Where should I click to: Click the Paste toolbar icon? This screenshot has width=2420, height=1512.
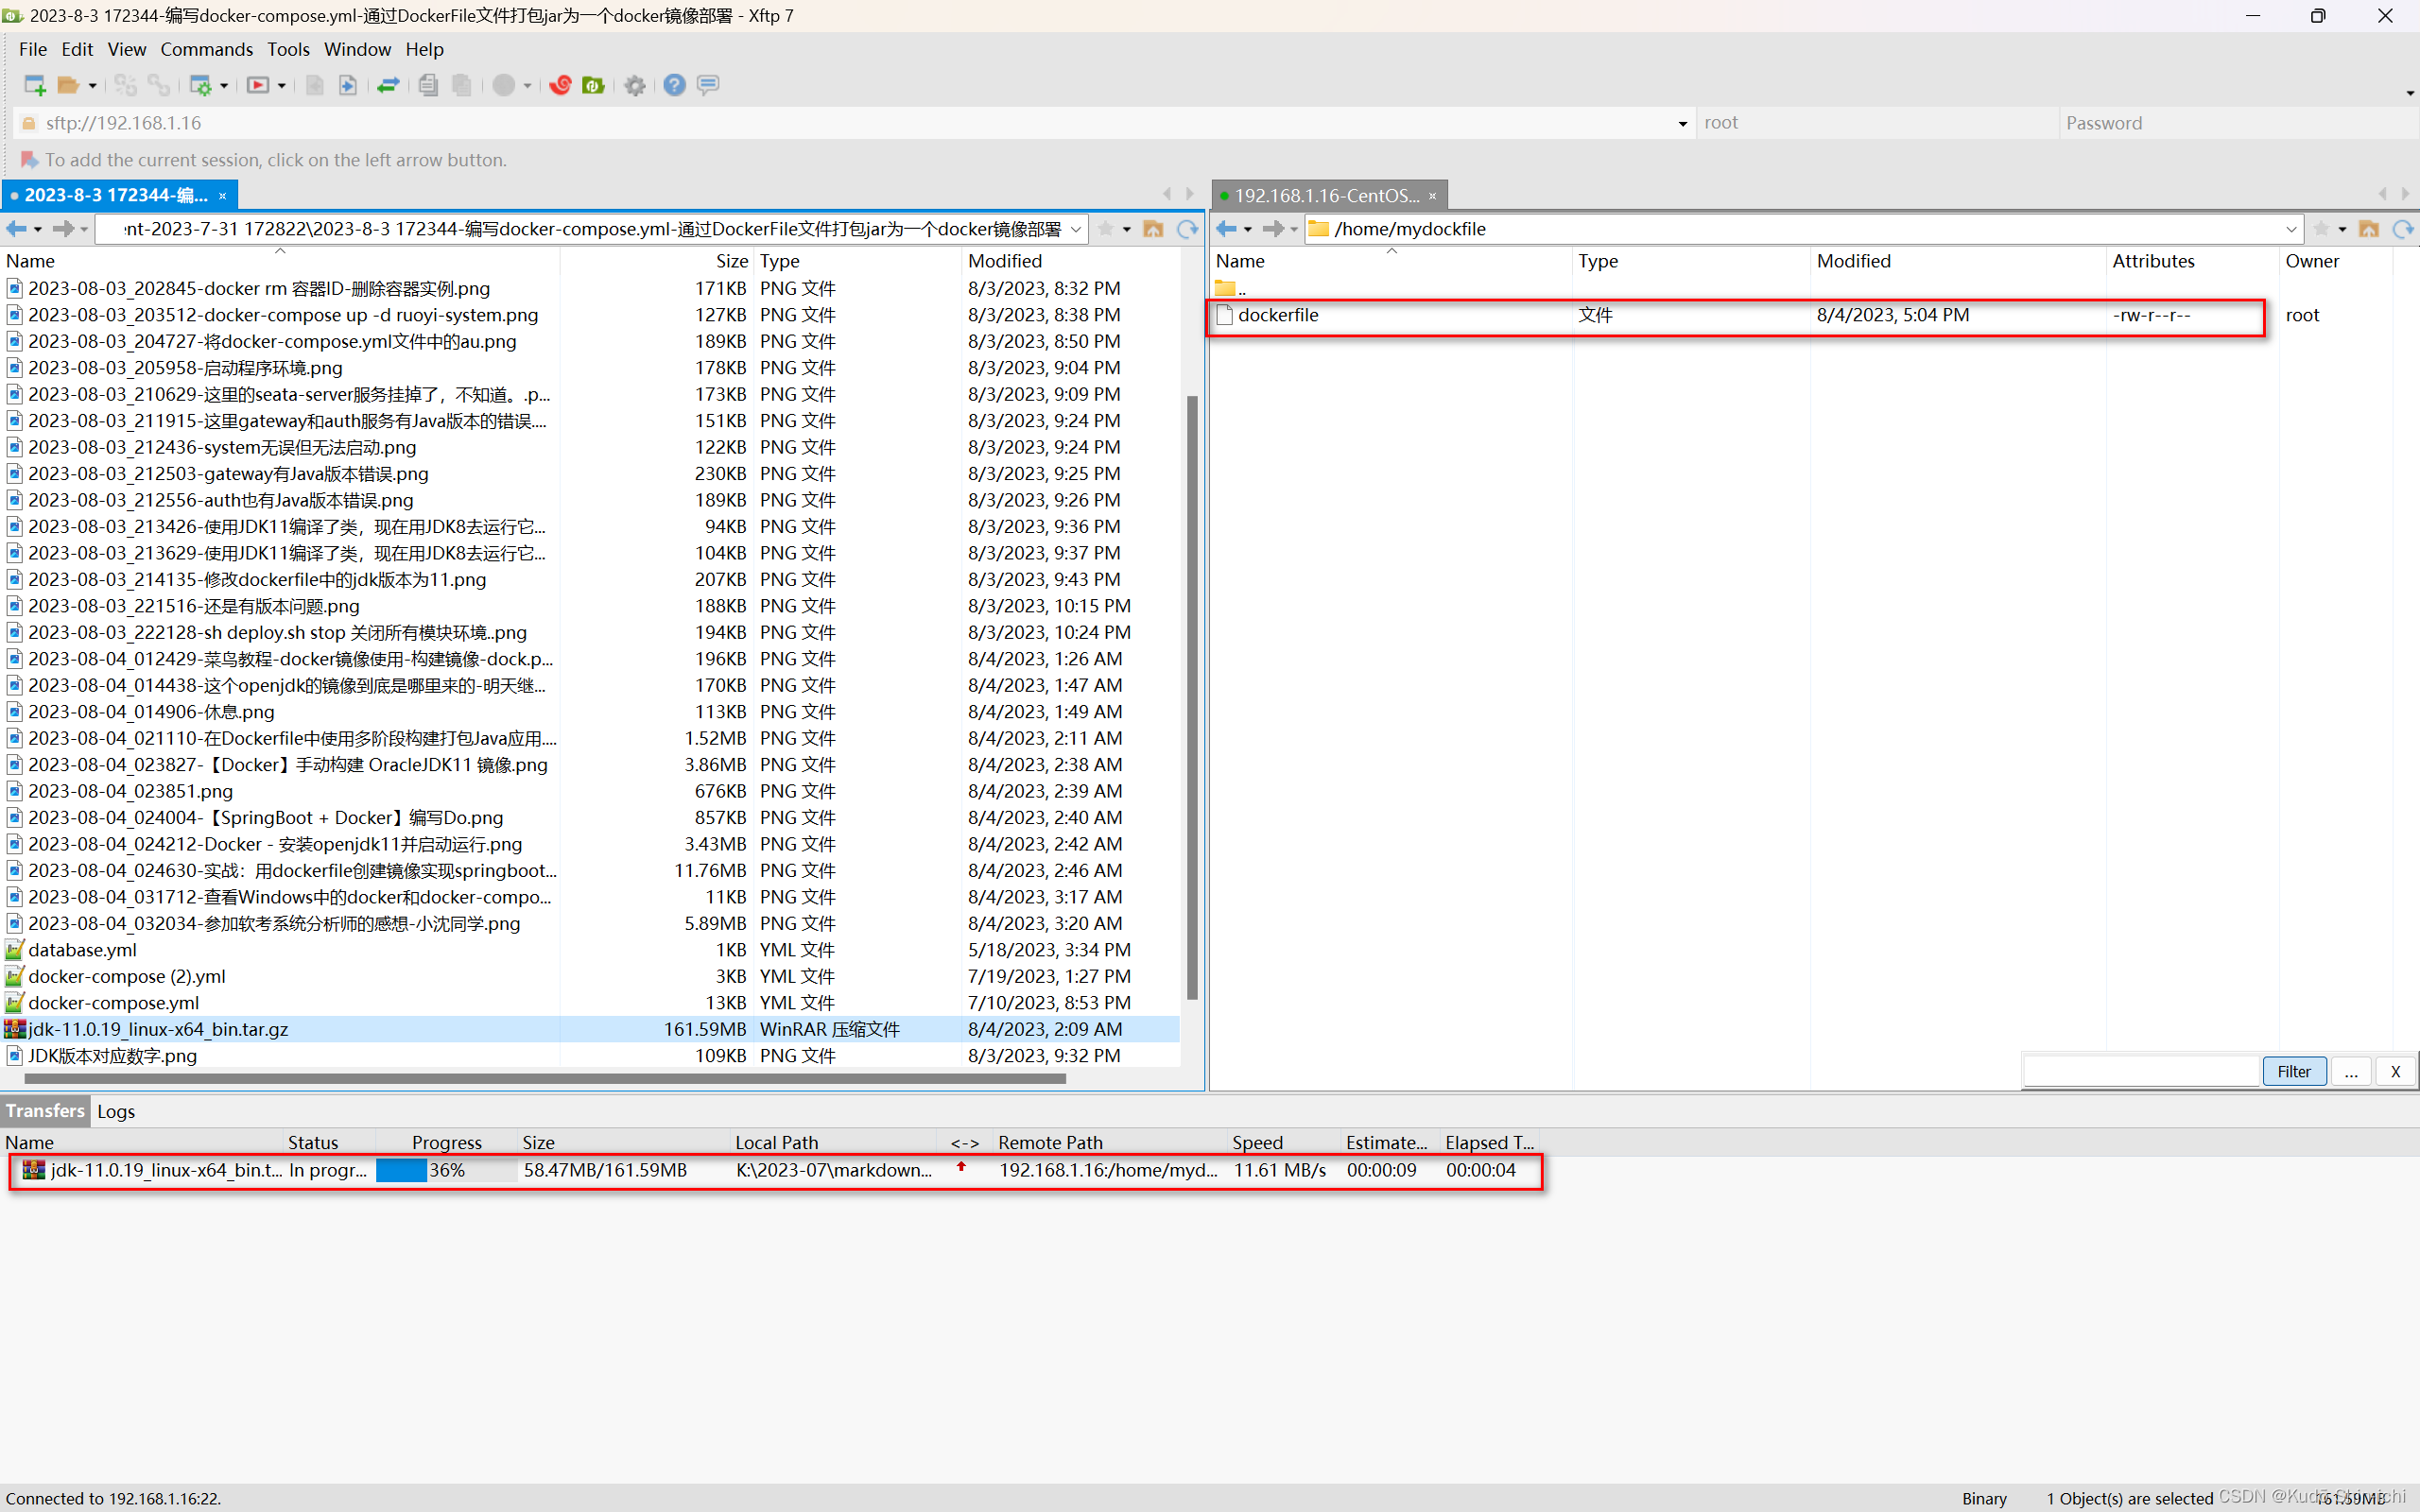[461, 85]
